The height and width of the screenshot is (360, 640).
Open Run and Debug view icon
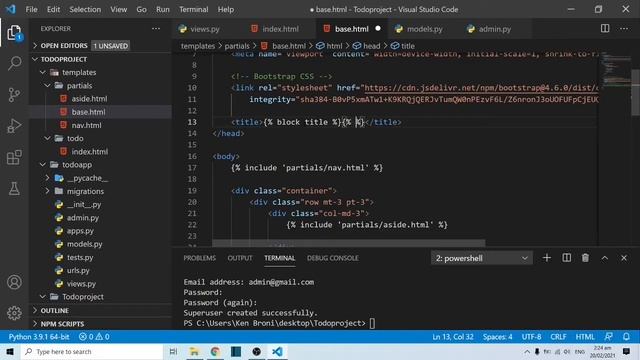coord(14,126)
